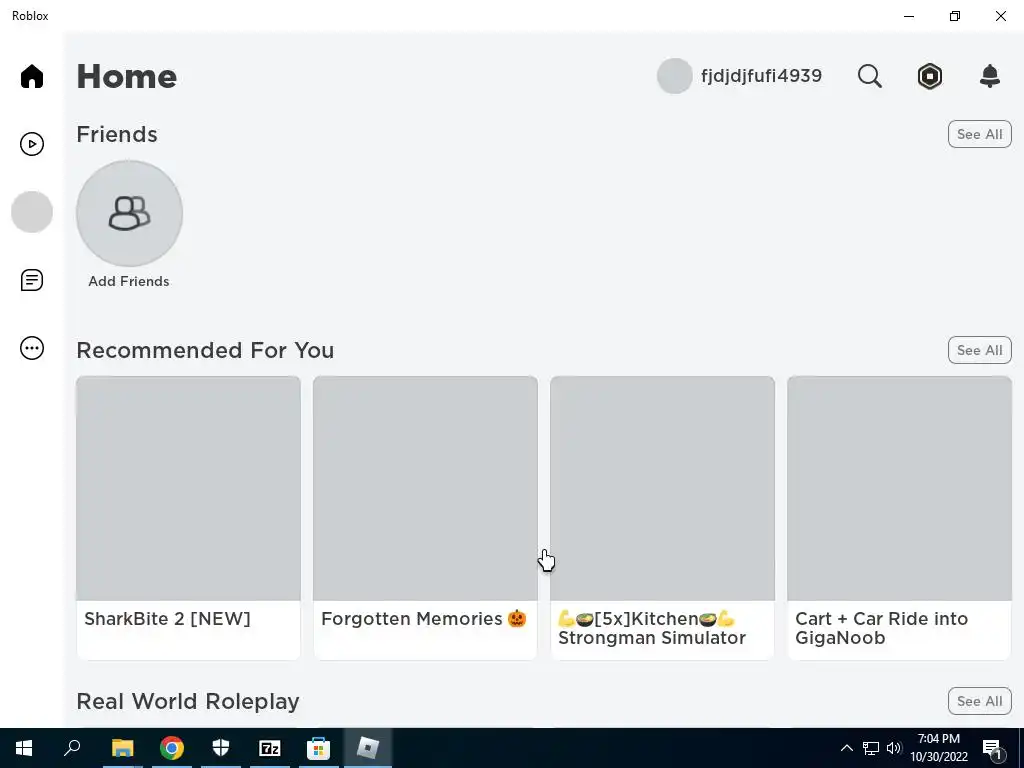Open the More options ellipsis icon
Image resolution: width=1024 pixels, height=768 pixels.
point(31,348)
